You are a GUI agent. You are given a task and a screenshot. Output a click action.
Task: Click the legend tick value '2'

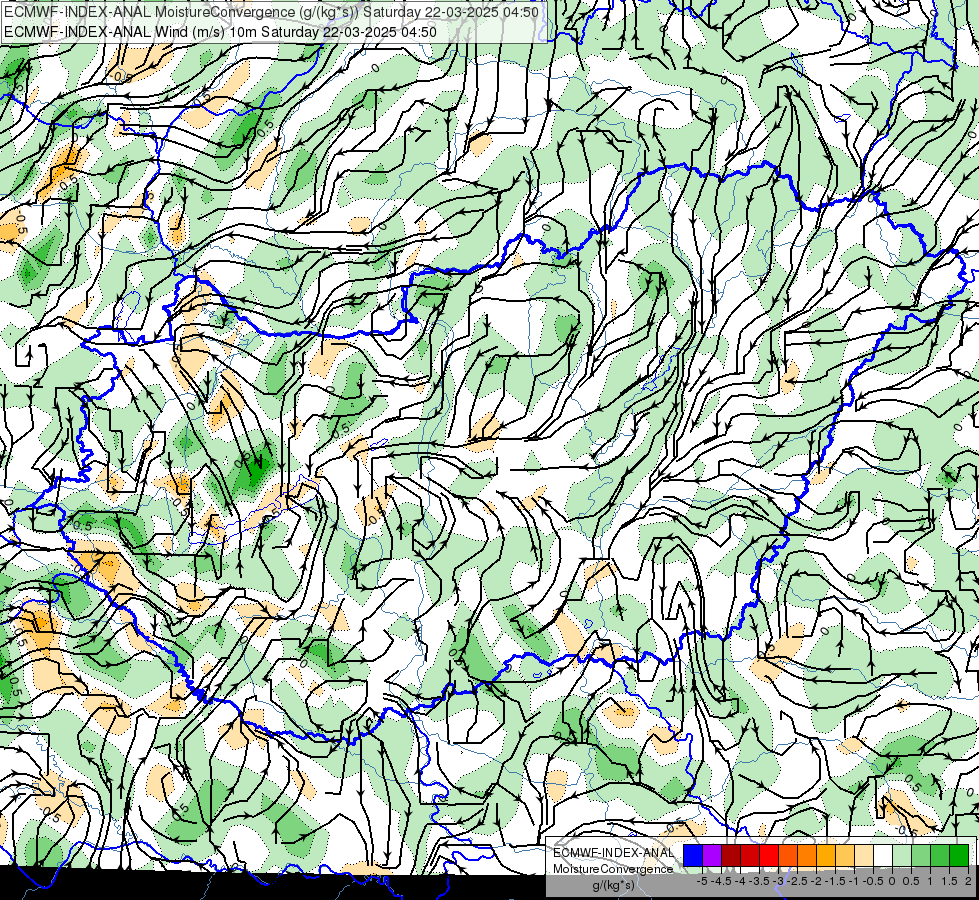click(968, 881)
